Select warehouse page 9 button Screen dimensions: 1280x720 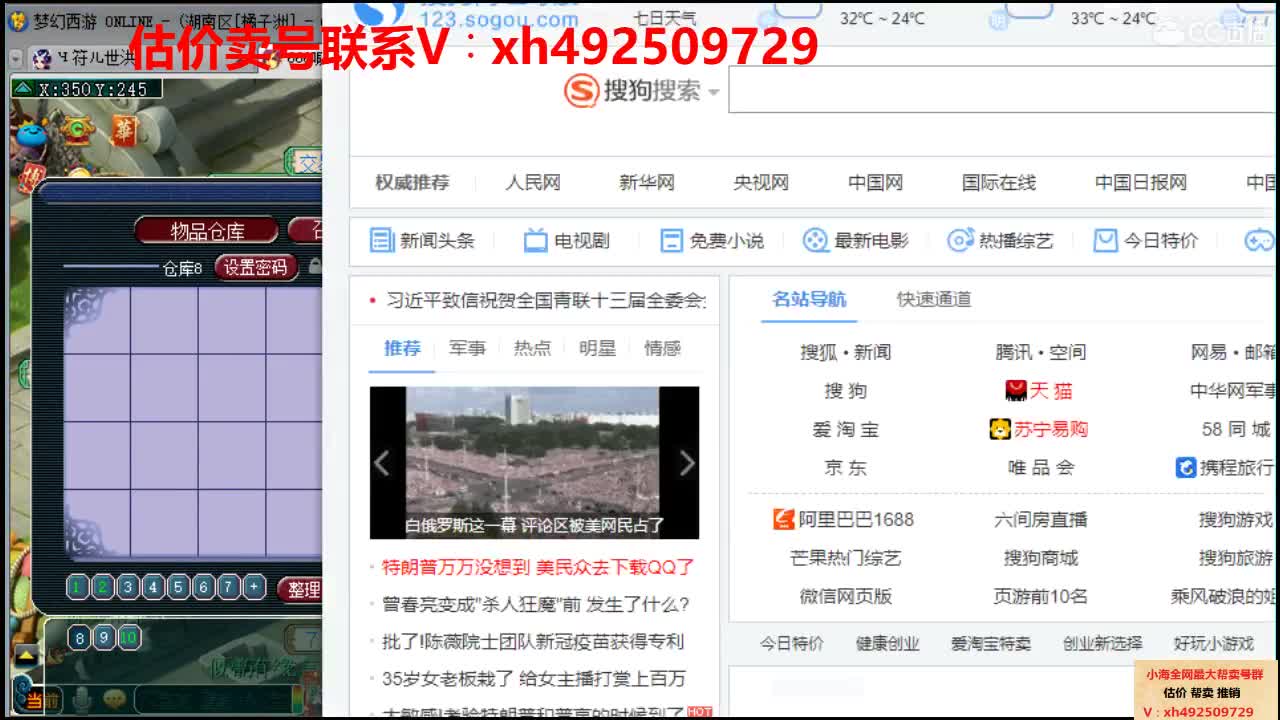[104, 638]
